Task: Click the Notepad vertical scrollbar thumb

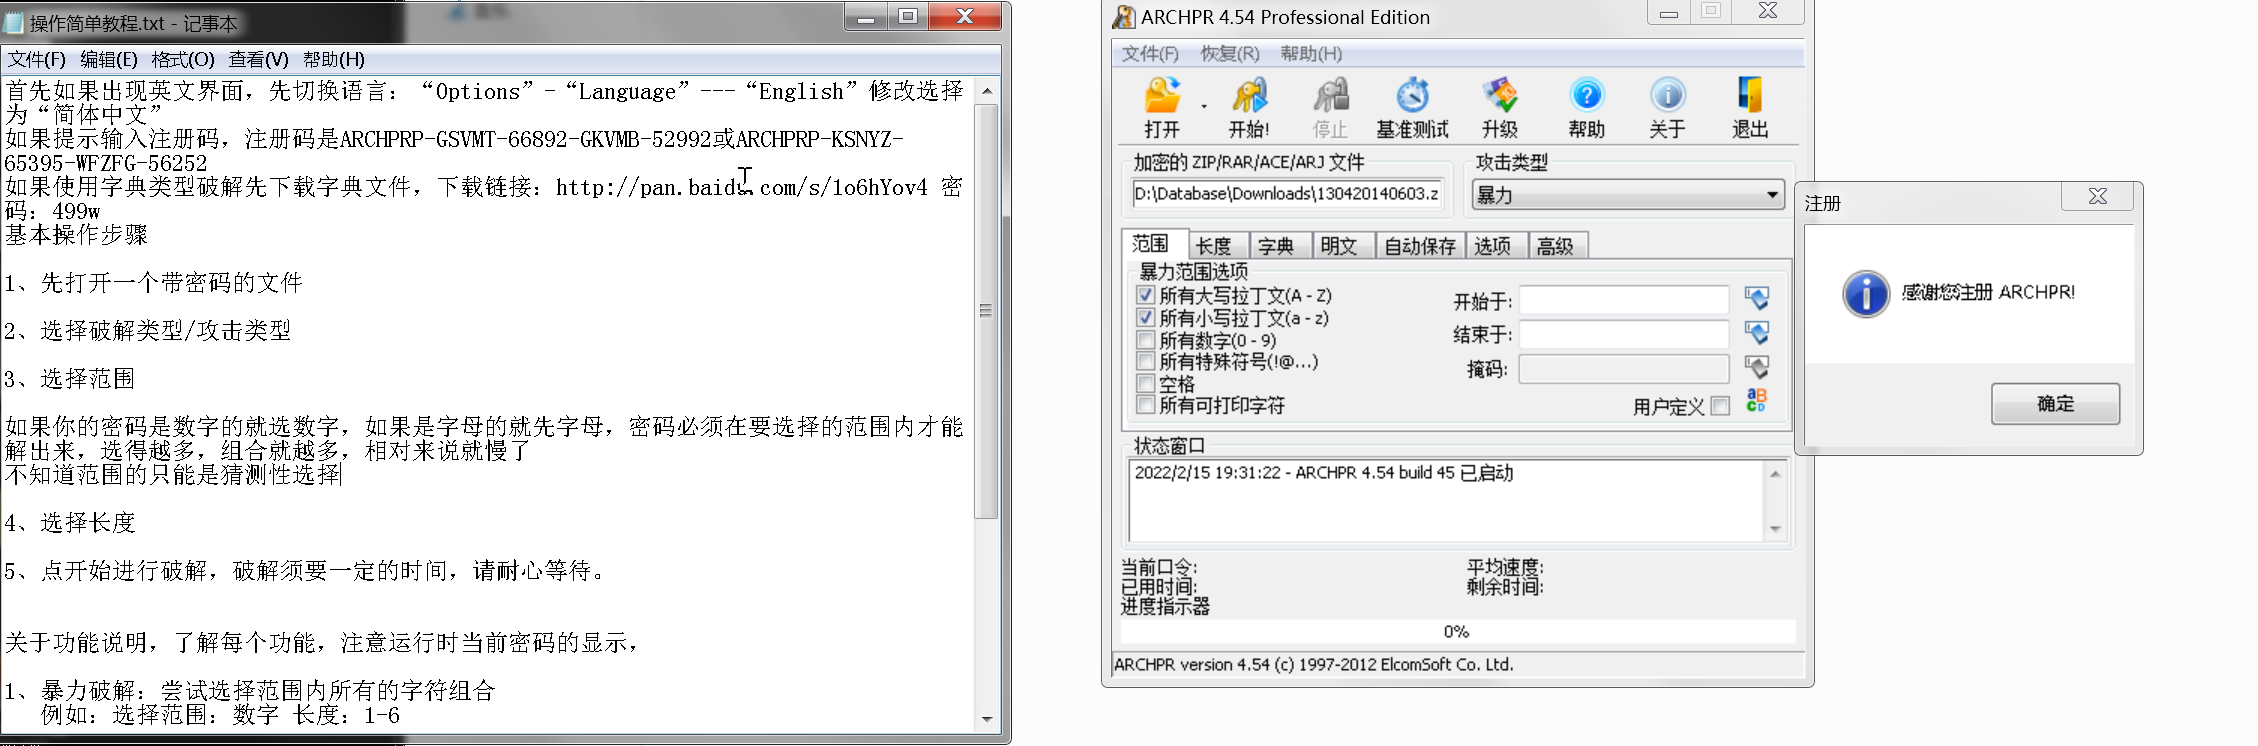Action: pos(986,311)
